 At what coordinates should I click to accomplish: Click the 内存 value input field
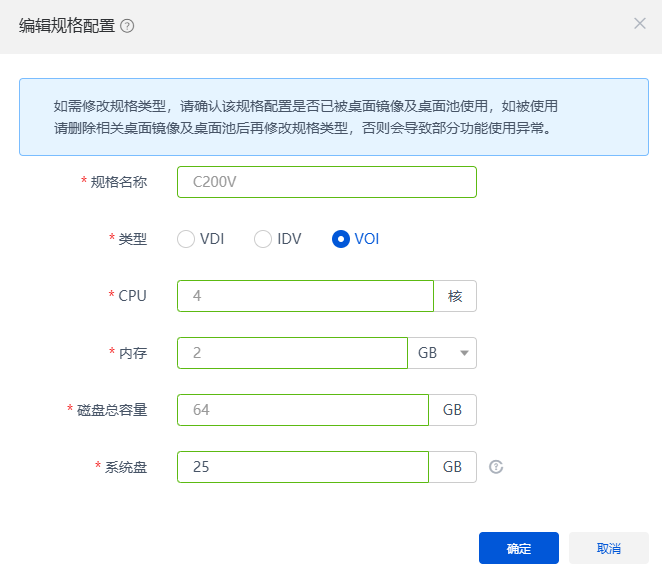[x=291, y=353]
